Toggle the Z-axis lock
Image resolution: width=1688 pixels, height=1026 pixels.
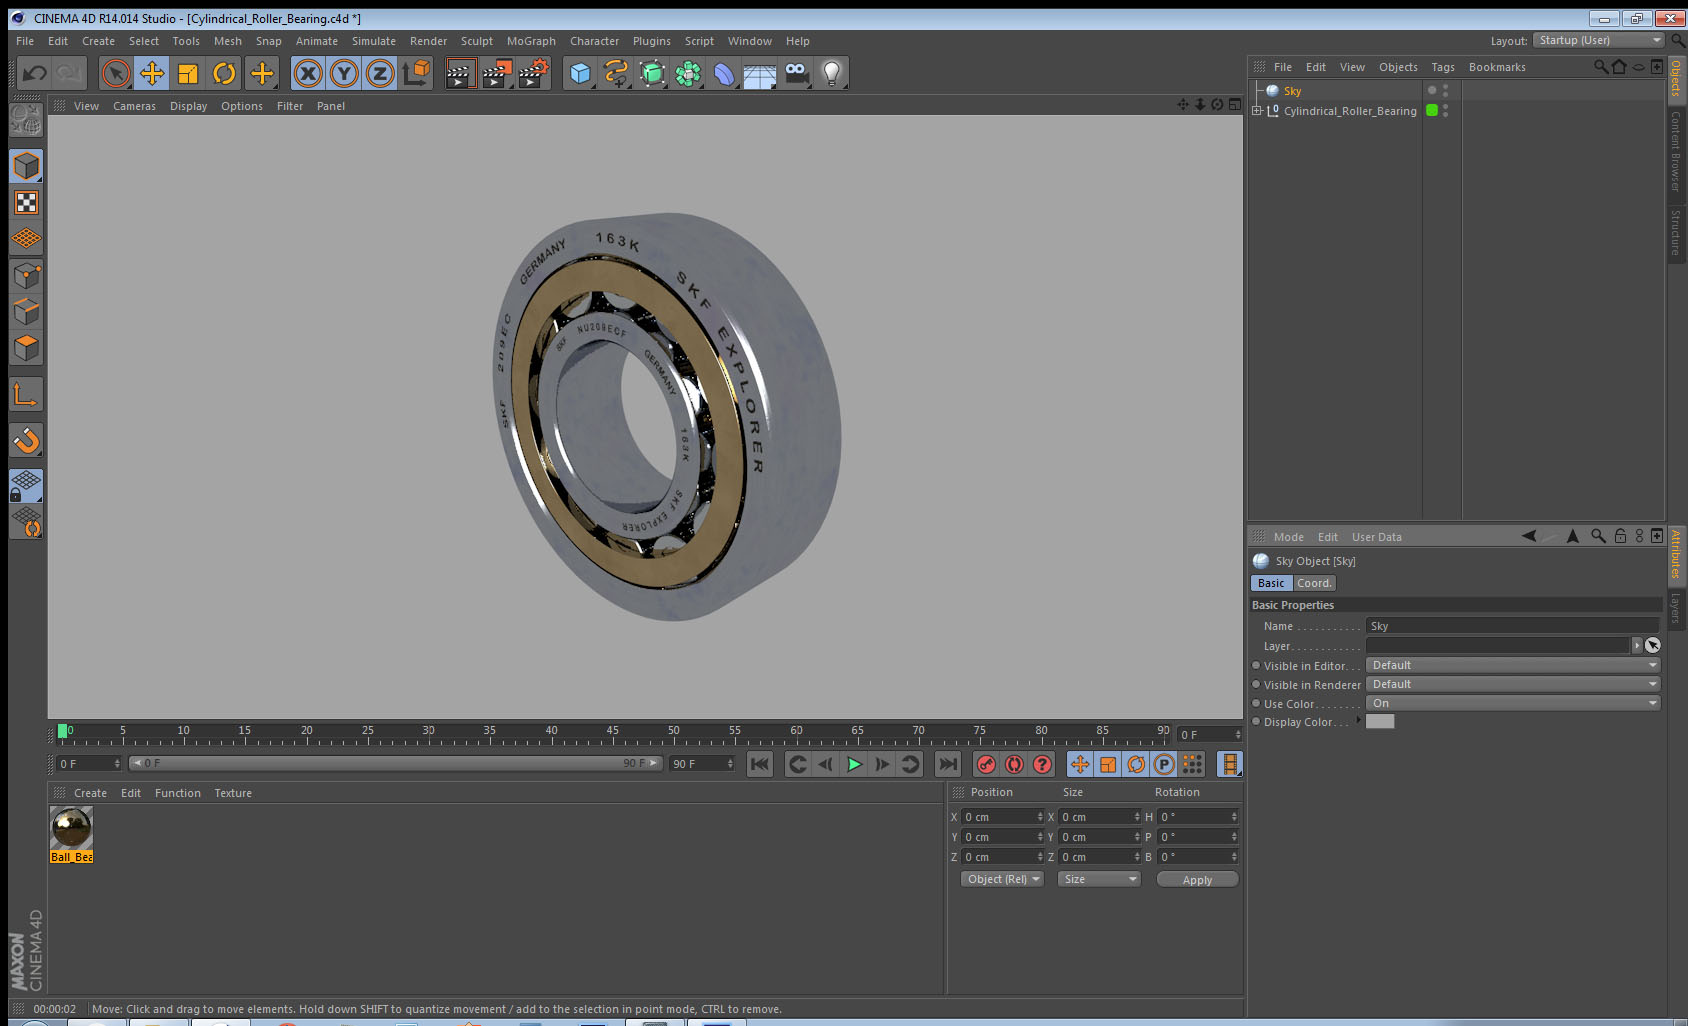pyautogui.click(x=380, y=73)
